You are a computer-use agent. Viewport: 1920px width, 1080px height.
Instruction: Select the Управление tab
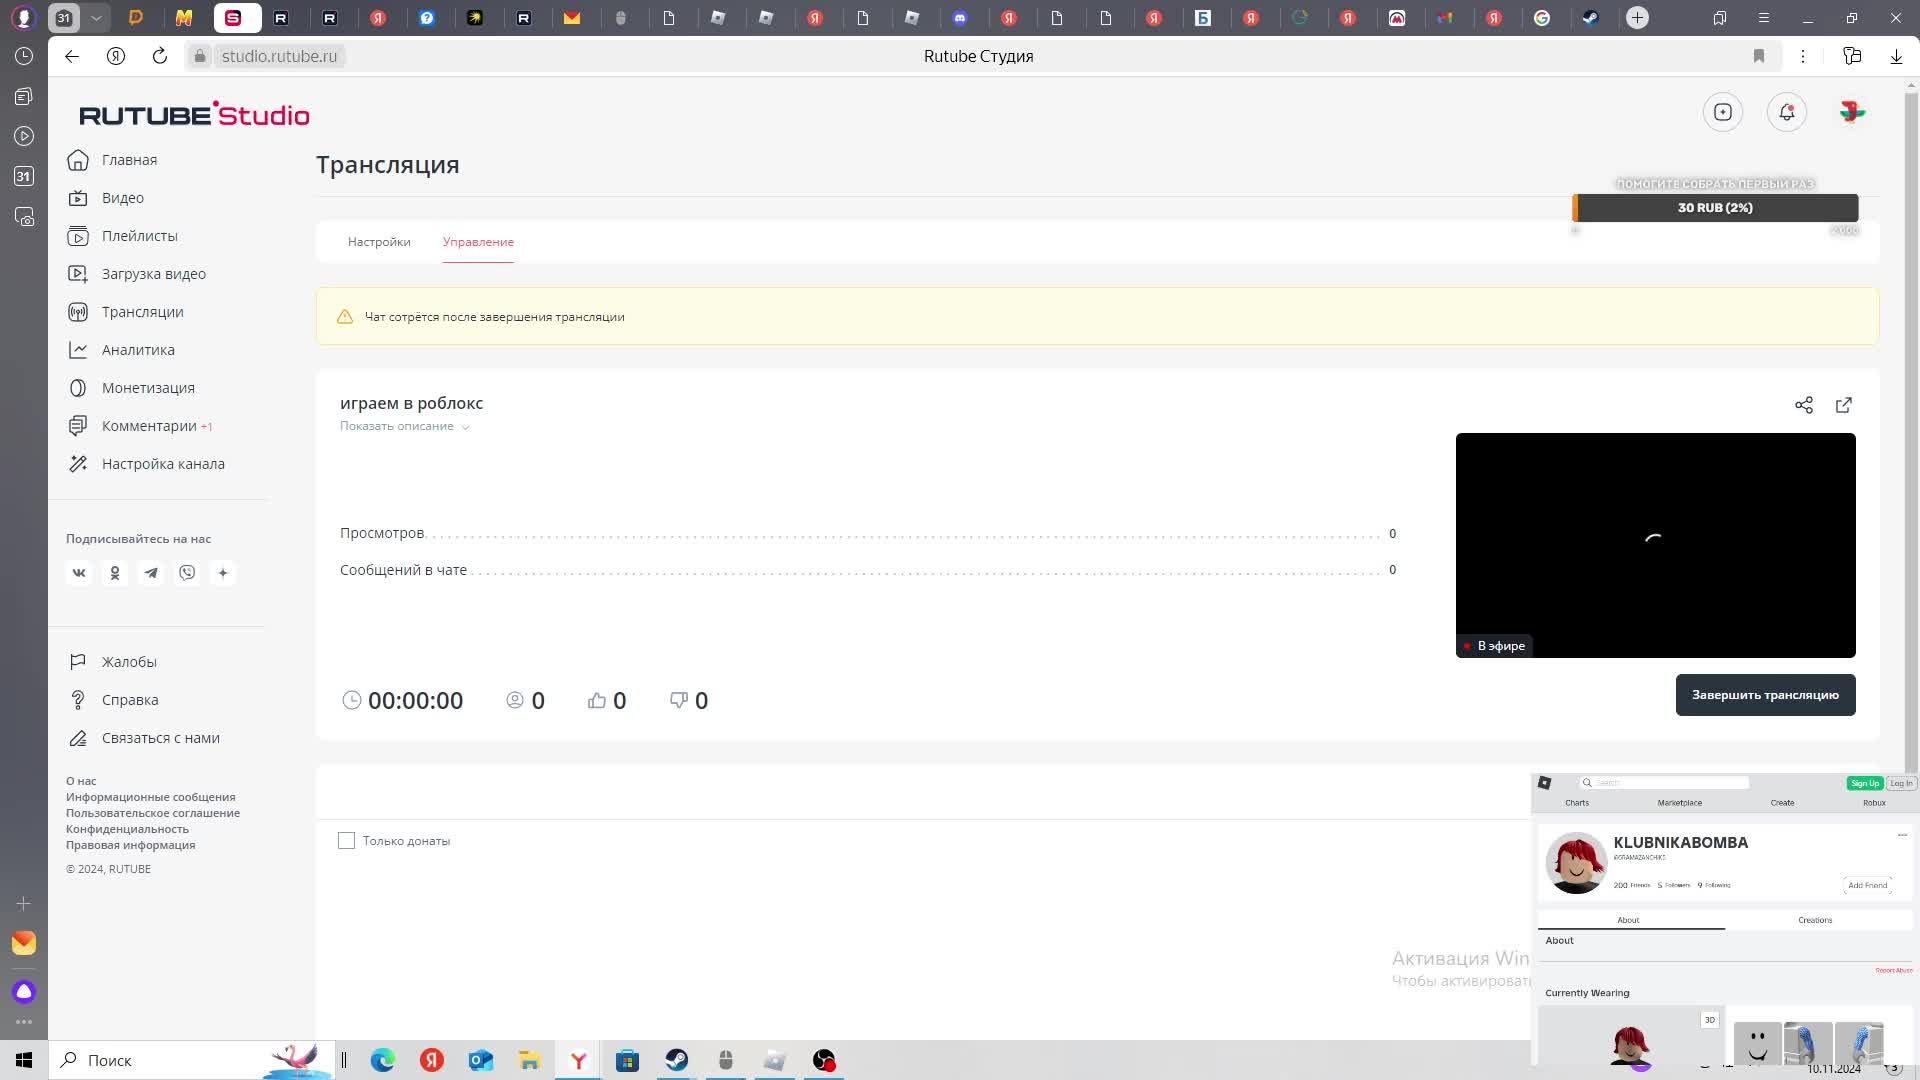coord(478,242)
